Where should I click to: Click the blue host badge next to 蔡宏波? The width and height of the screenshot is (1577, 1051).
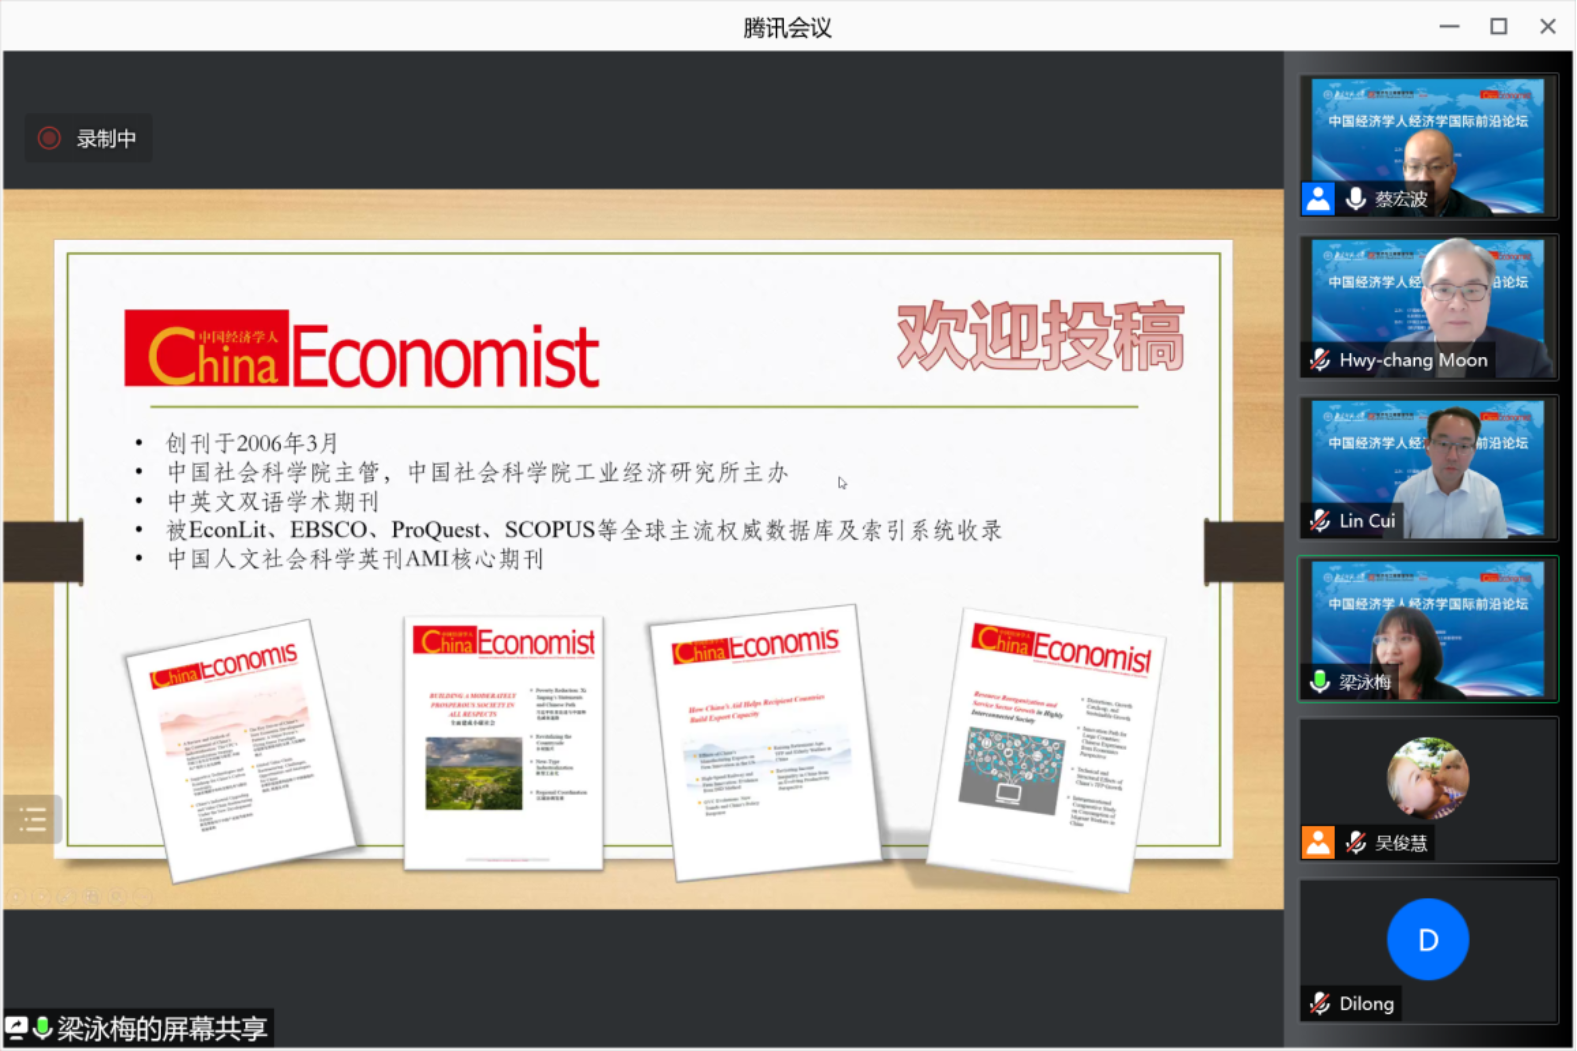click(x=1318, y=199)
